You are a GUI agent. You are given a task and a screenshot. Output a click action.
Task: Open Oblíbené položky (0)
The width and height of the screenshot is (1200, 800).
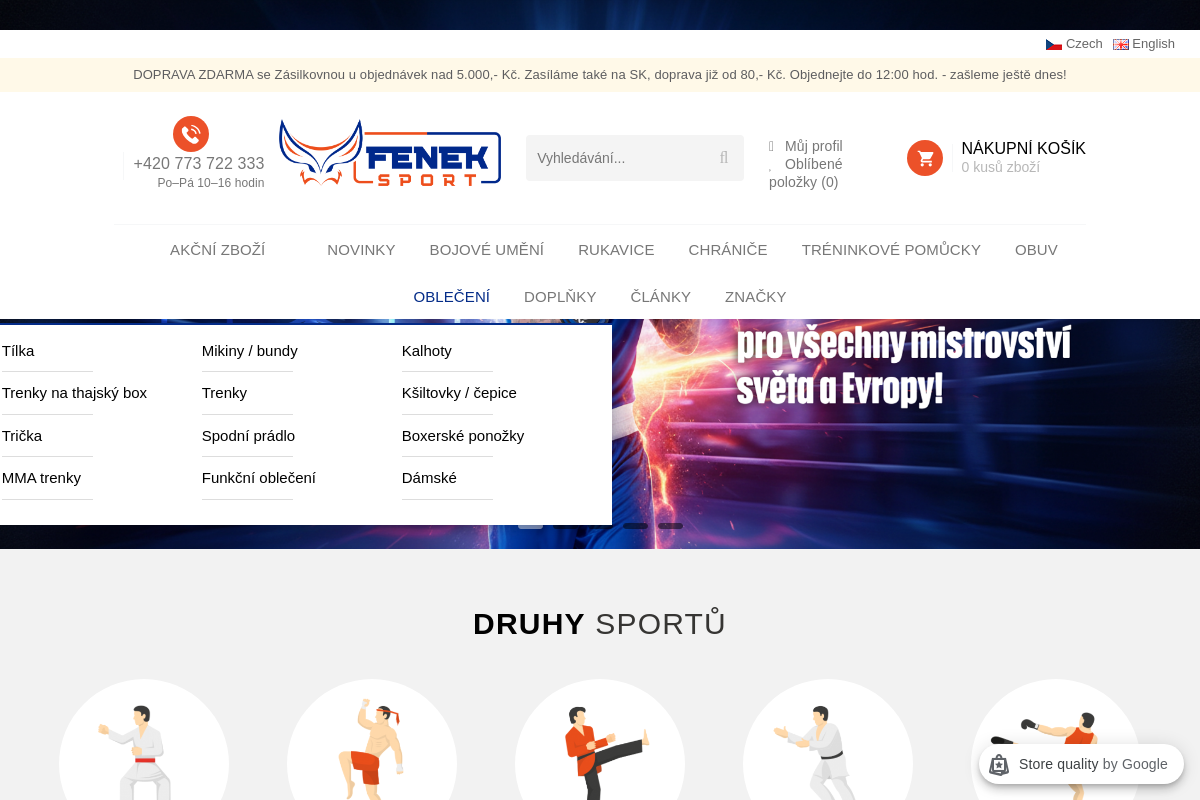[806, 173]
